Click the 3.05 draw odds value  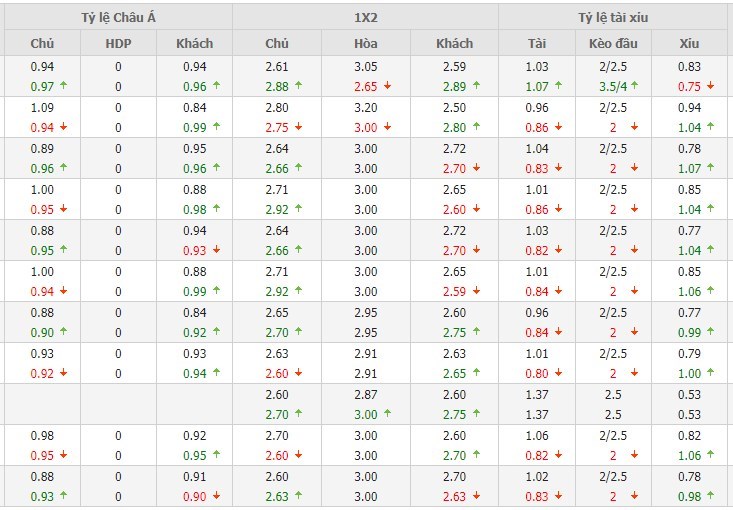point(366,66)
